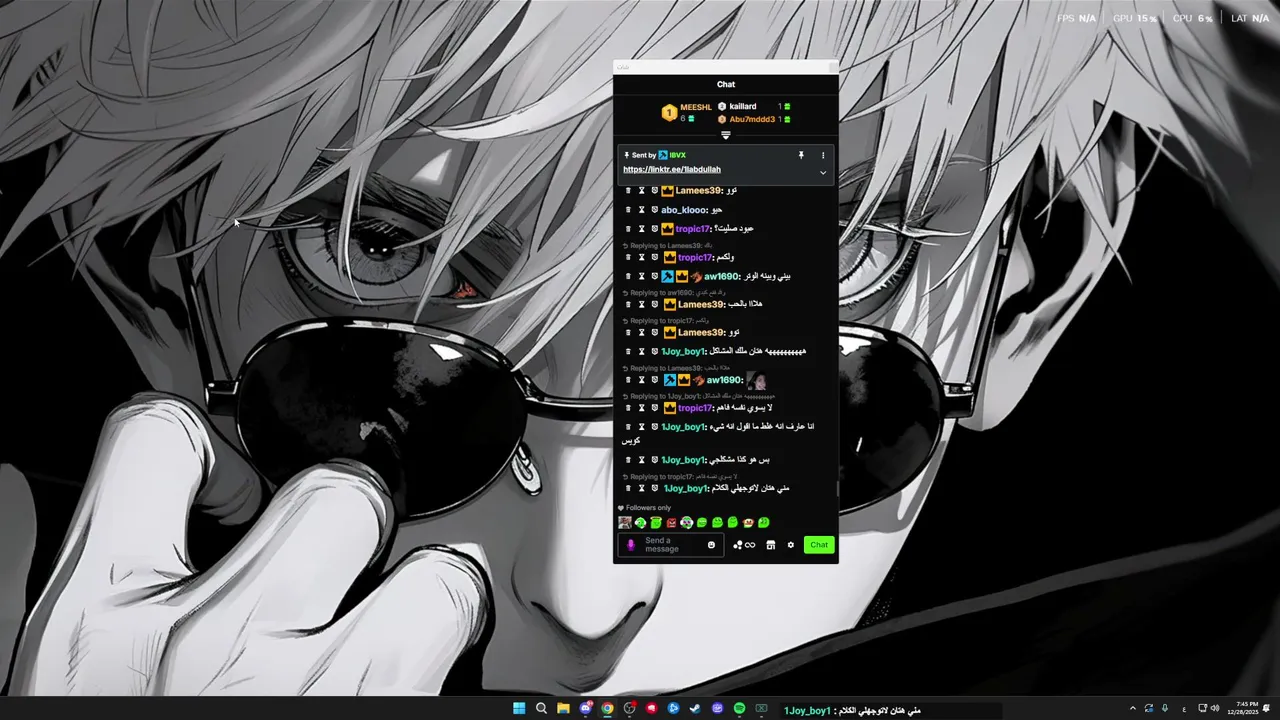This screenshot has width=1280, height=720.
Task: Open the image thumbnail in aw1690's message
Action: click(x=756, y=380)
